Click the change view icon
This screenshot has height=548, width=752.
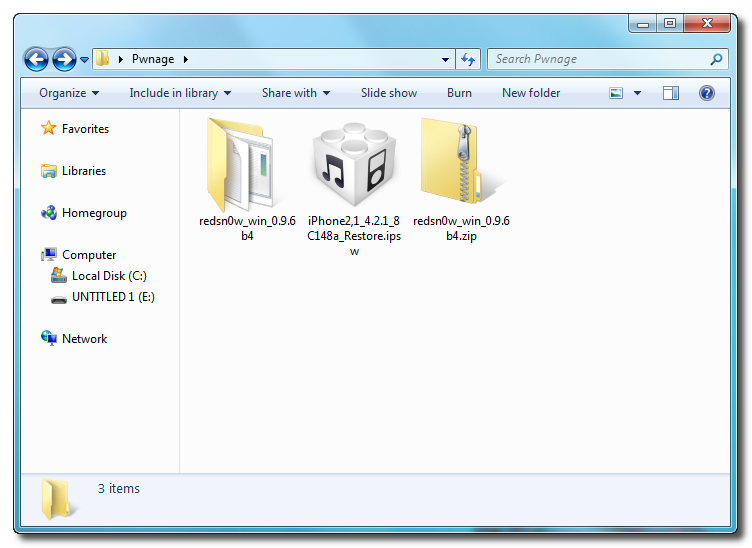coord(617,93)
